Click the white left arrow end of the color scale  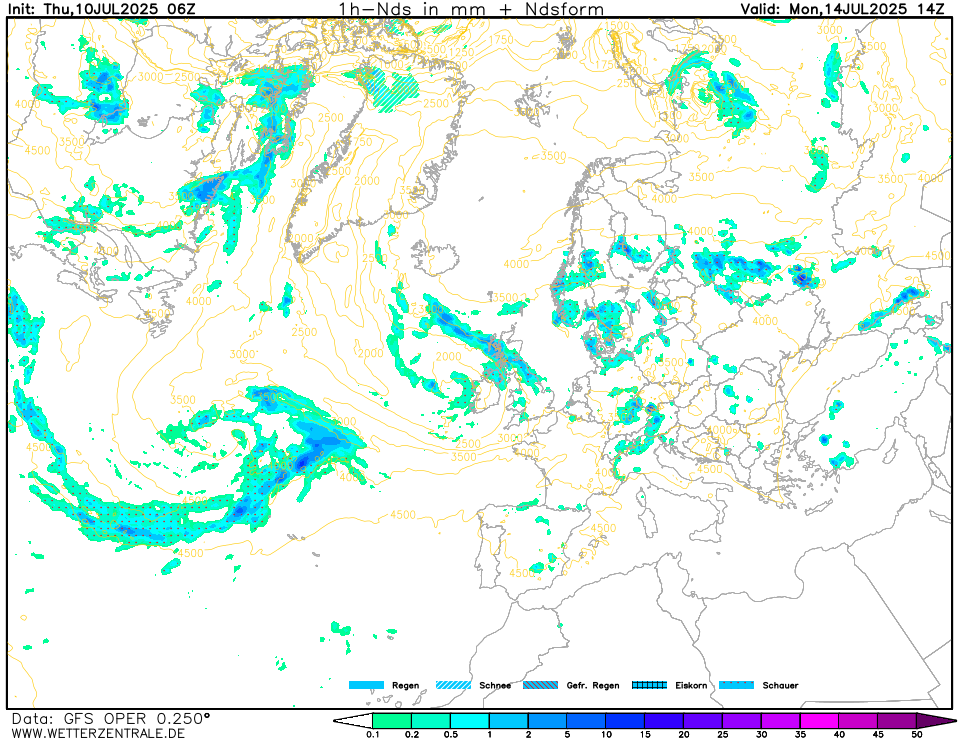353,721
